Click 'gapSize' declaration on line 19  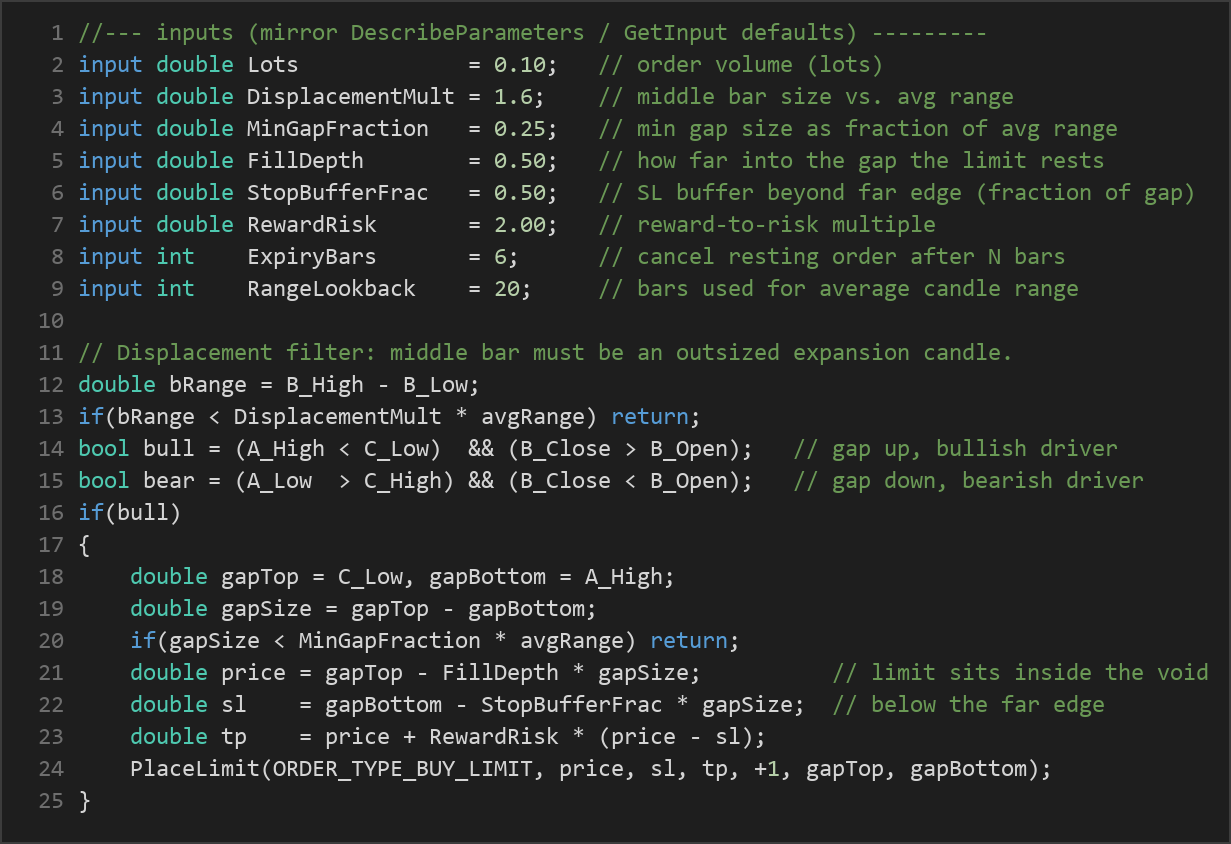click(x=266, y=609)
